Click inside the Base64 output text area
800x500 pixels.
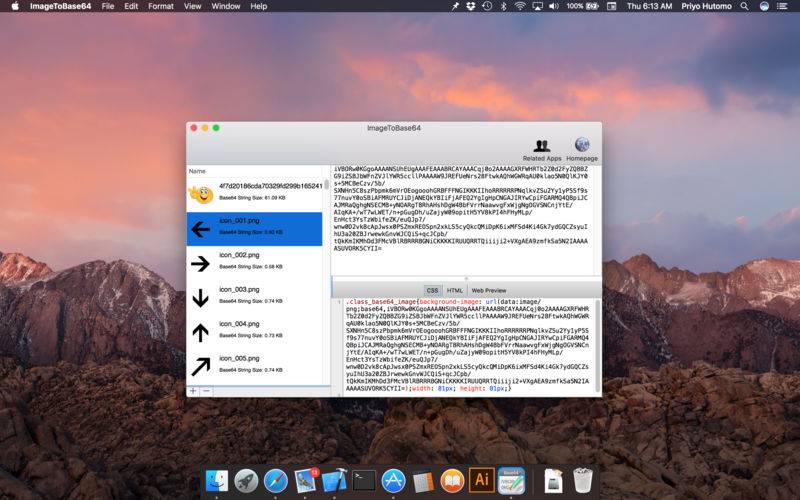[462, 220]
